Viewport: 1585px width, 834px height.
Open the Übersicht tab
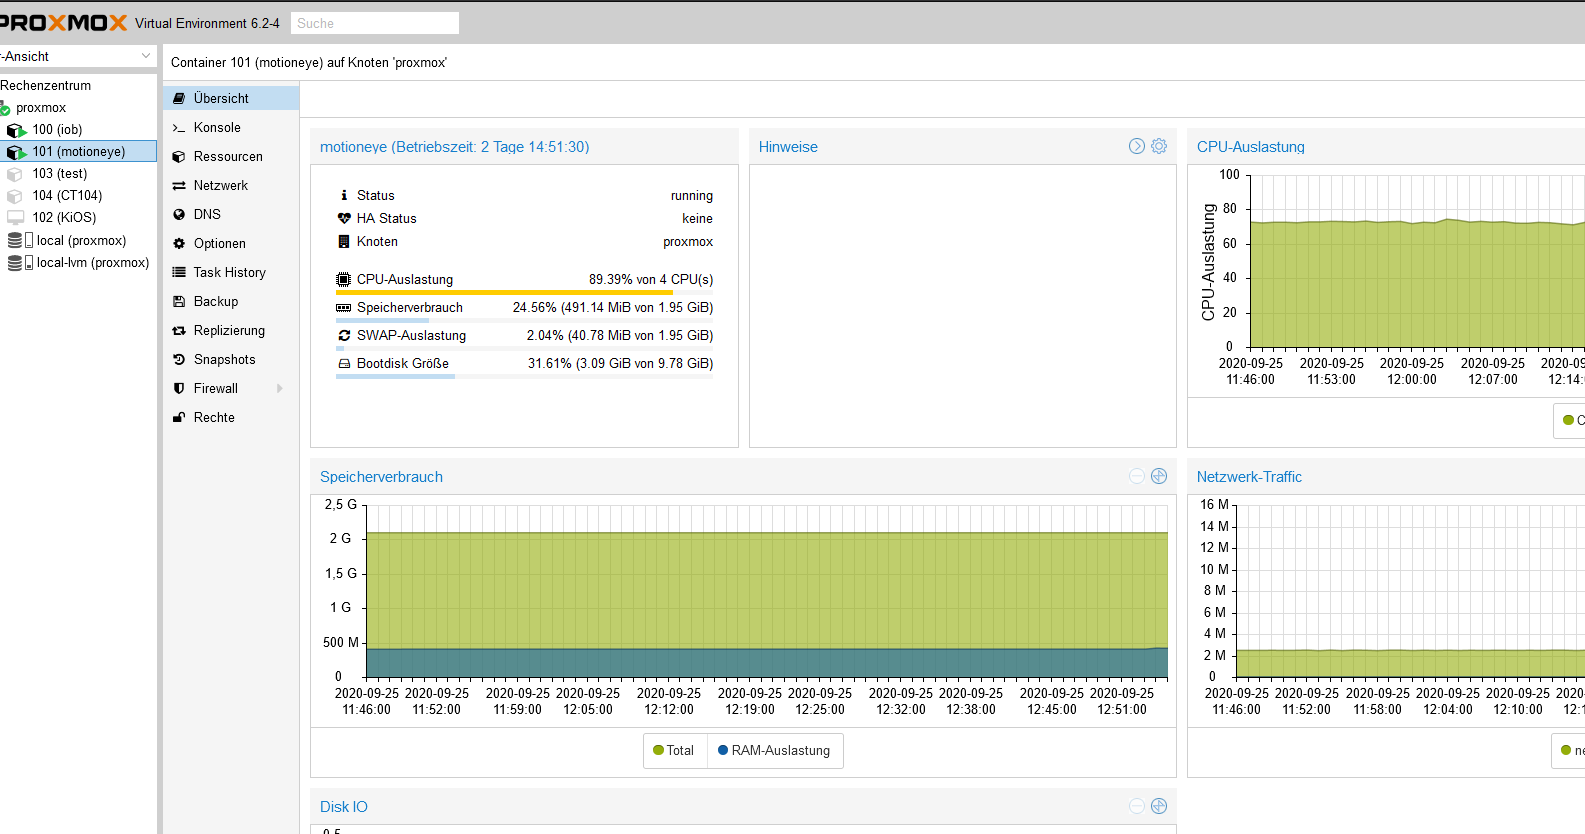pyautogui.click(x=231, y=98)
